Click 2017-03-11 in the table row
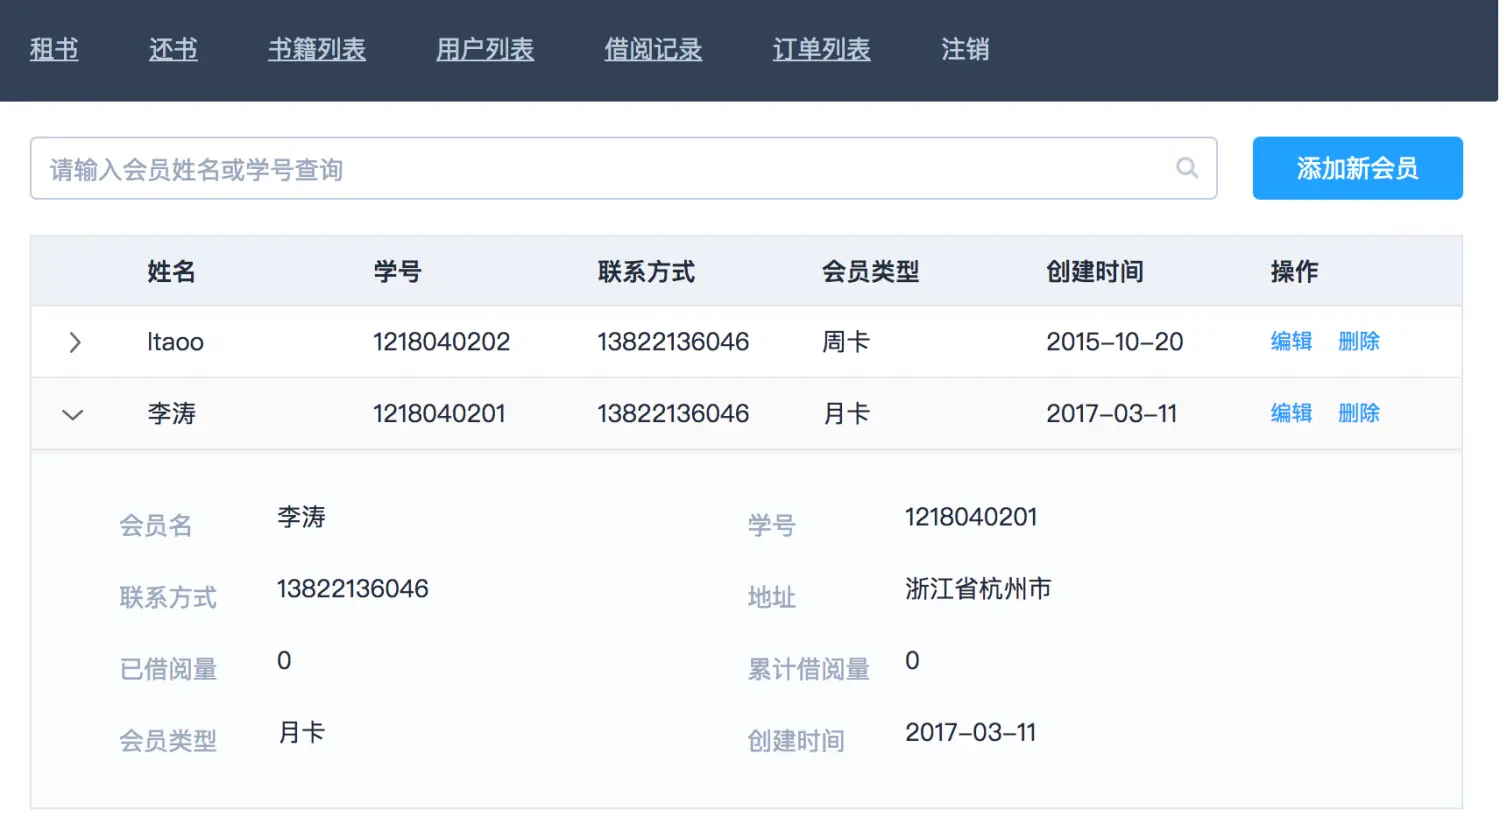The width and height of the screenshot is (1500, 832). (x=1111, y=414)
